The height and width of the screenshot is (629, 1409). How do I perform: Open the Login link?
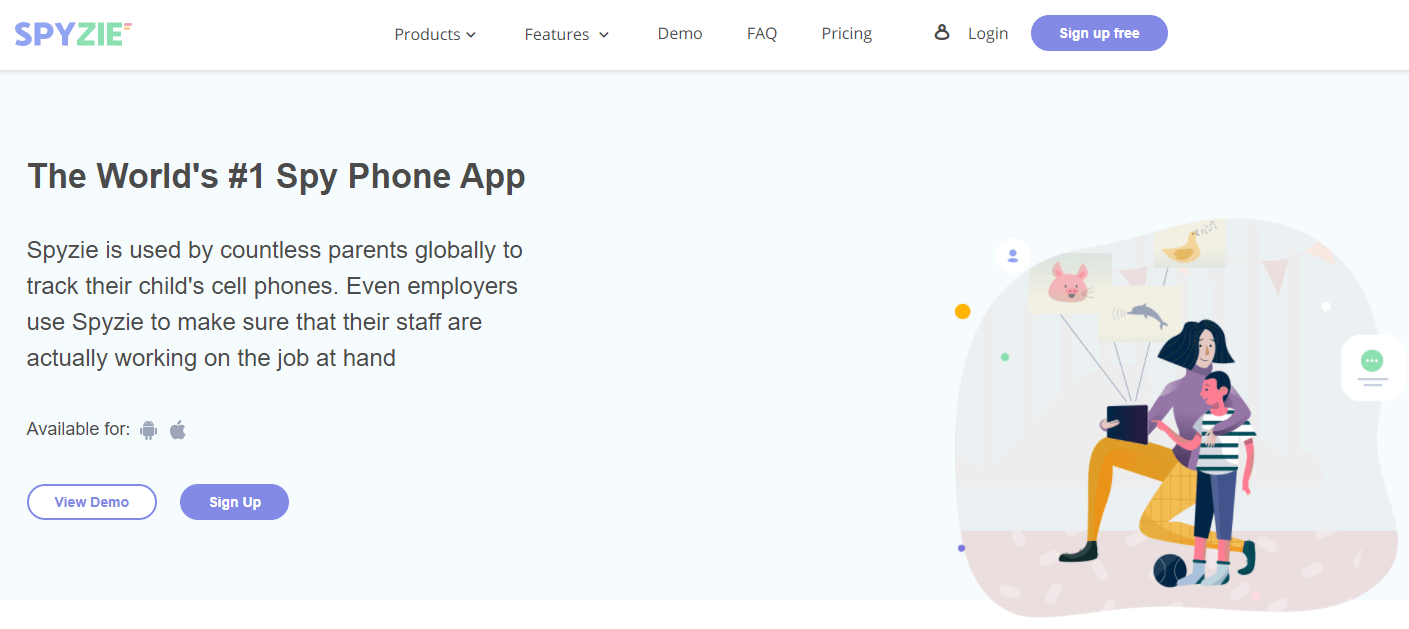pos(988,34)
